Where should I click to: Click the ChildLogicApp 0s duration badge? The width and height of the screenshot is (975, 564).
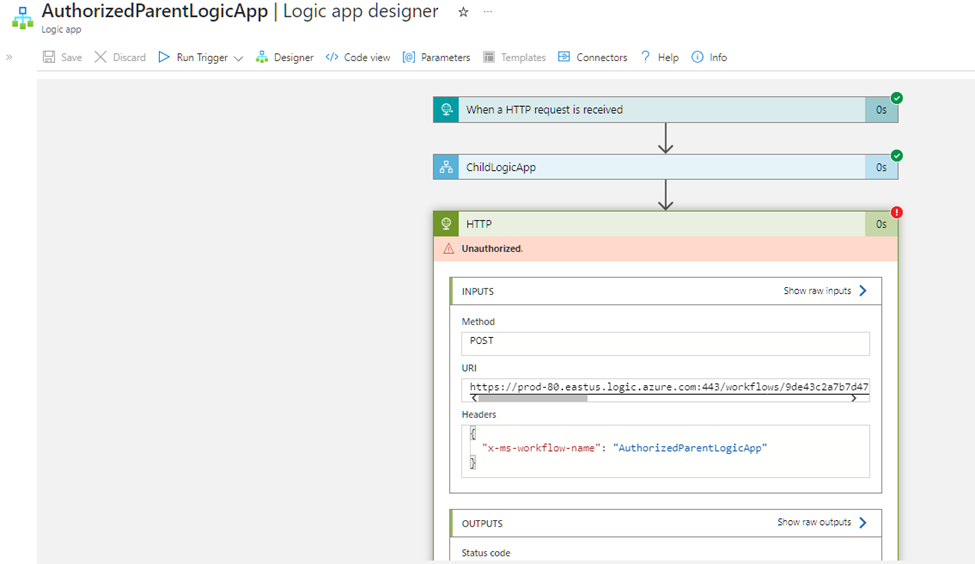point(881,167)
